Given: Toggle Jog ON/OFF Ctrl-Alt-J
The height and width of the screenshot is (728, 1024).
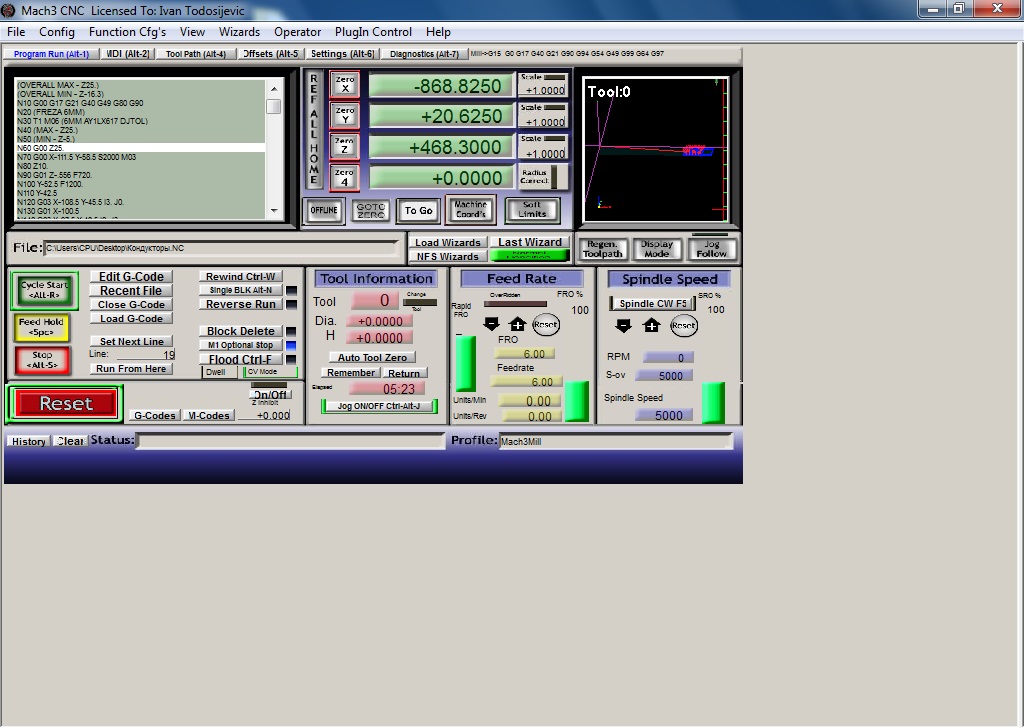Looking at the screenshot, I should tap(379, 406).
